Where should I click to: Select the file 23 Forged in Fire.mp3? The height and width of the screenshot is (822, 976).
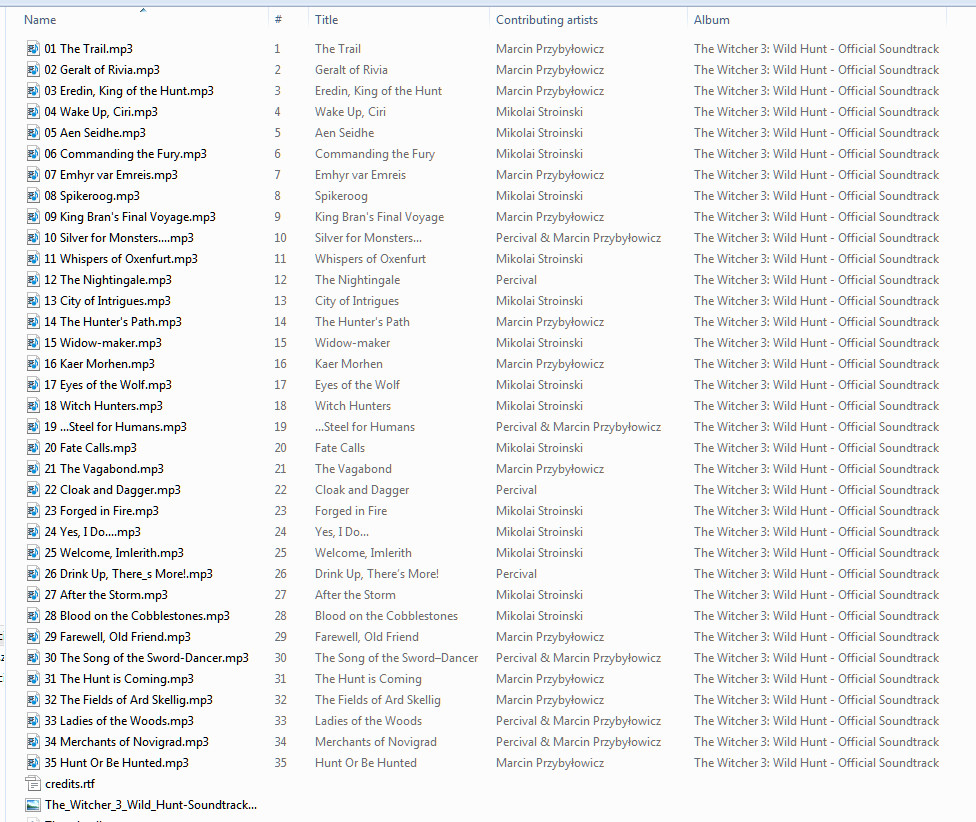[101, 511]
